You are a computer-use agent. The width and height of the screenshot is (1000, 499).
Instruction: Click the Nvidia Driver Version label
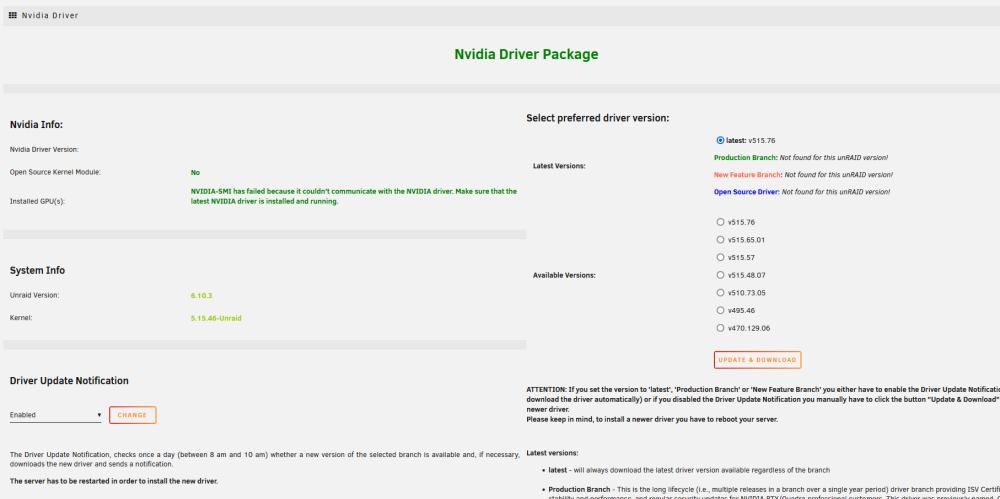pos(44,149)
